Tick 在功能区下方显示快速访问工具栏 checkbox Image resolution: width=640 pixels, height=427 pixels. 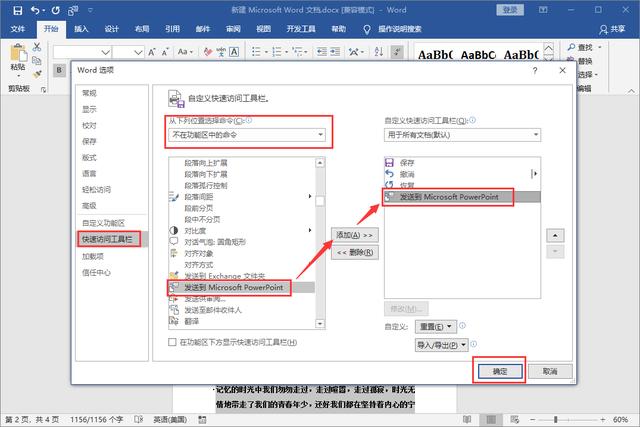(172, 342)
